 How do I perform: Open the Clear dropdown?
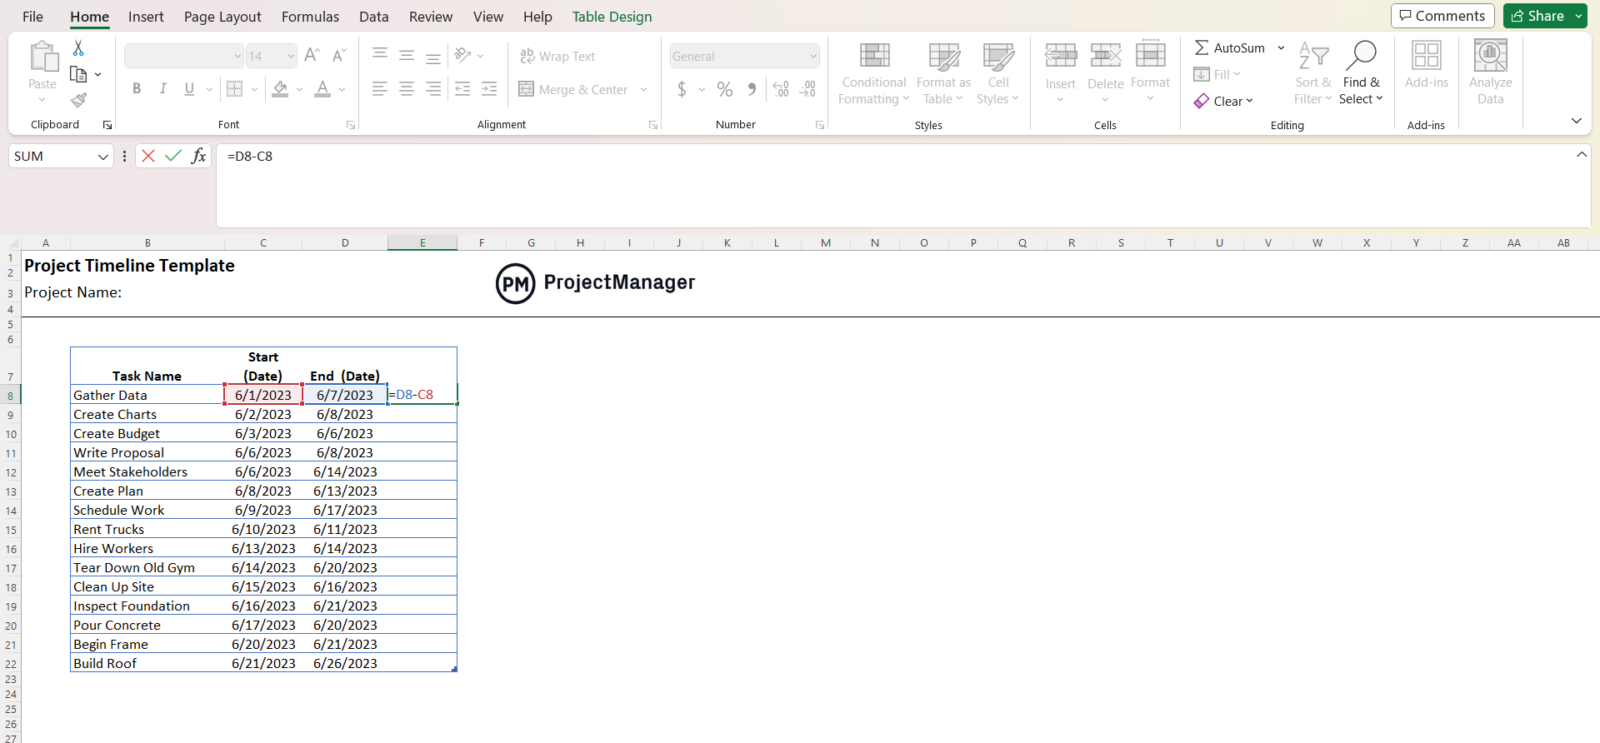(1223, 101)
